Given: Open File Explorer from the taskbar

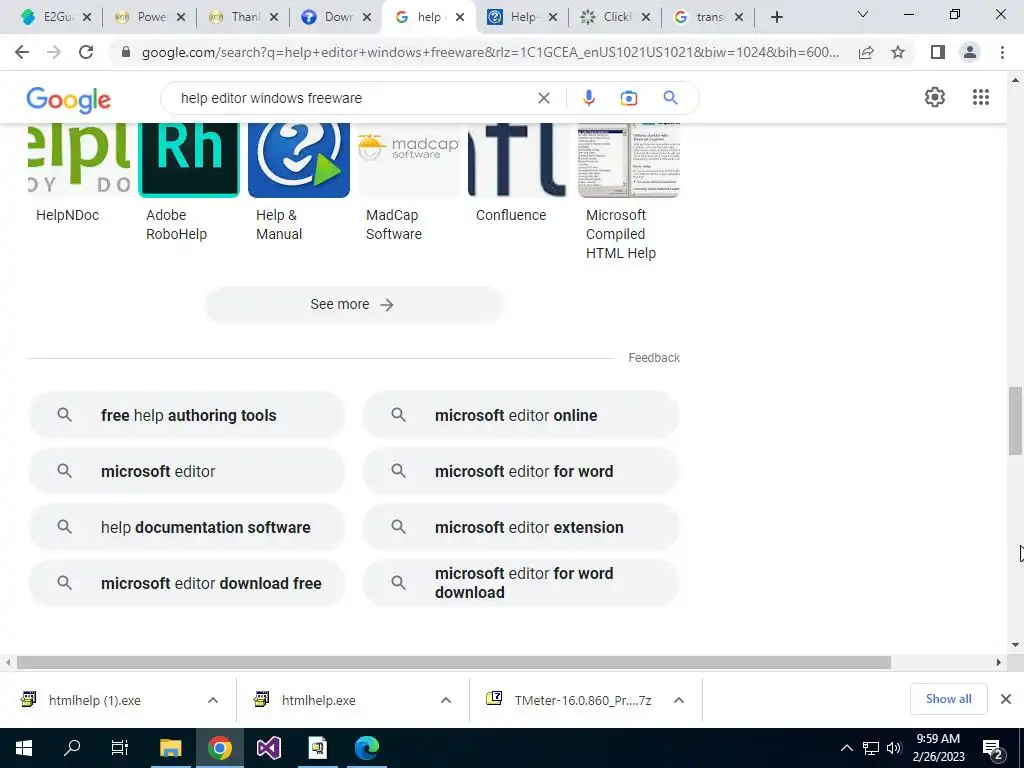Looking at the screenshot, I should pyautogui.click(x=170, y=748).
